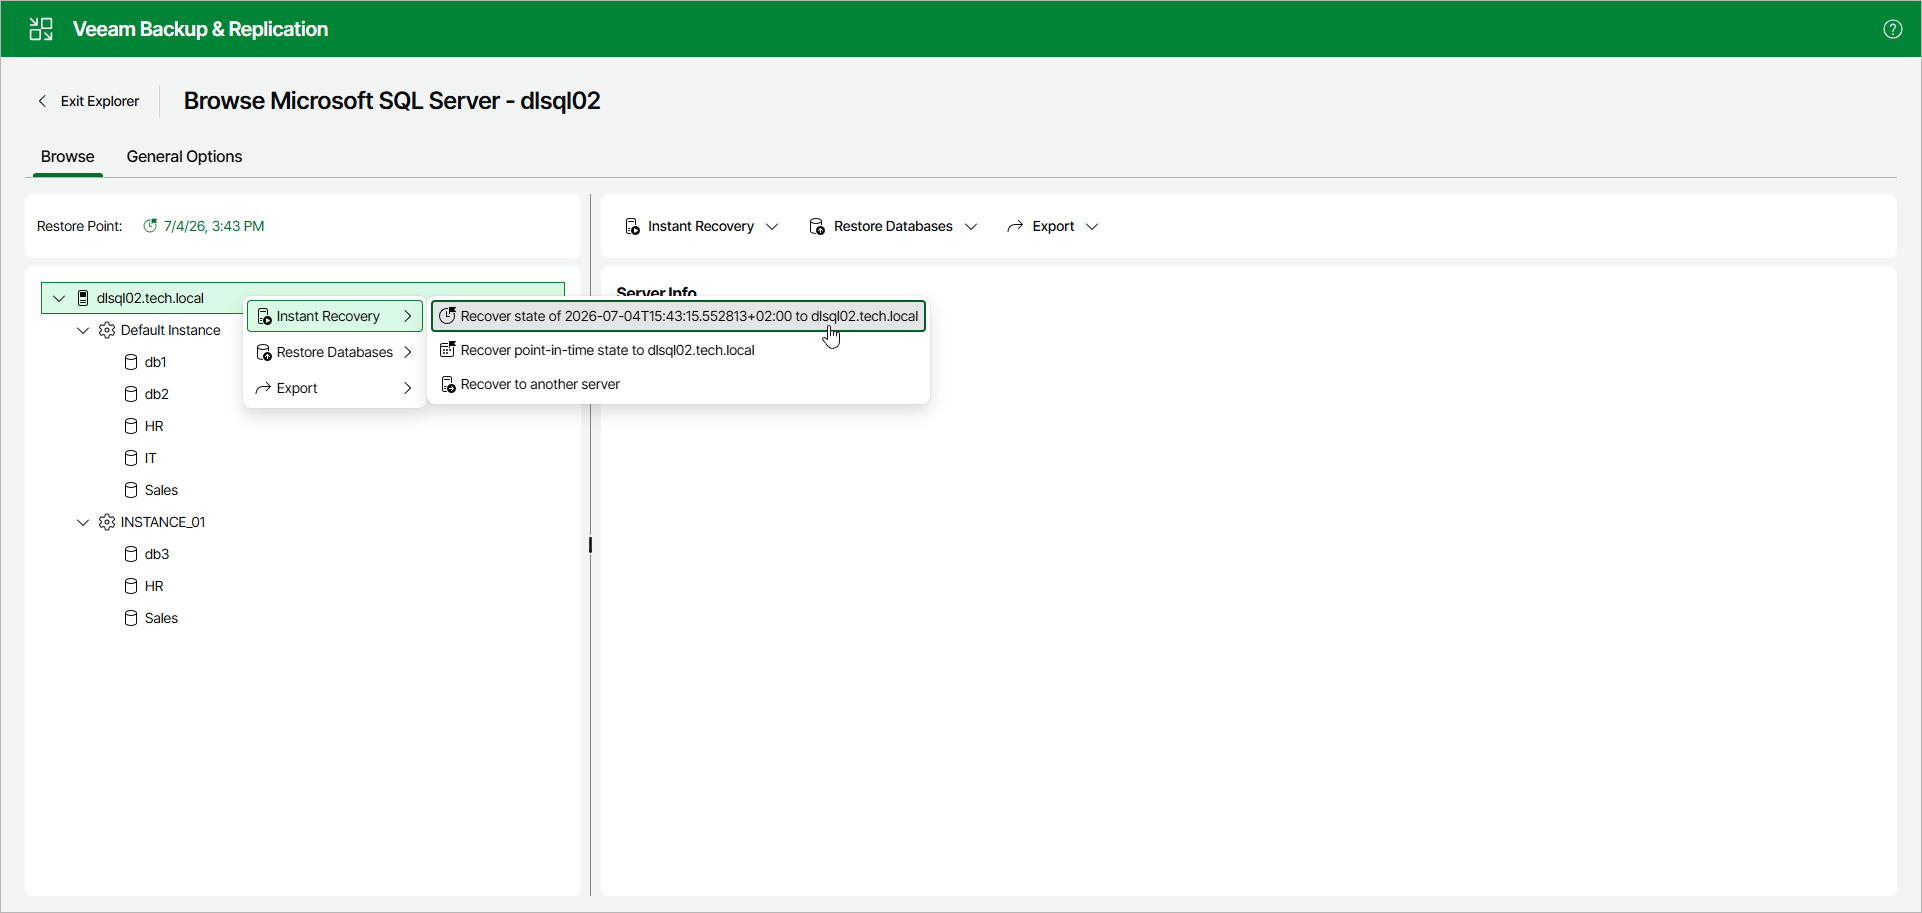Click the toolbar Export button

1053,227
